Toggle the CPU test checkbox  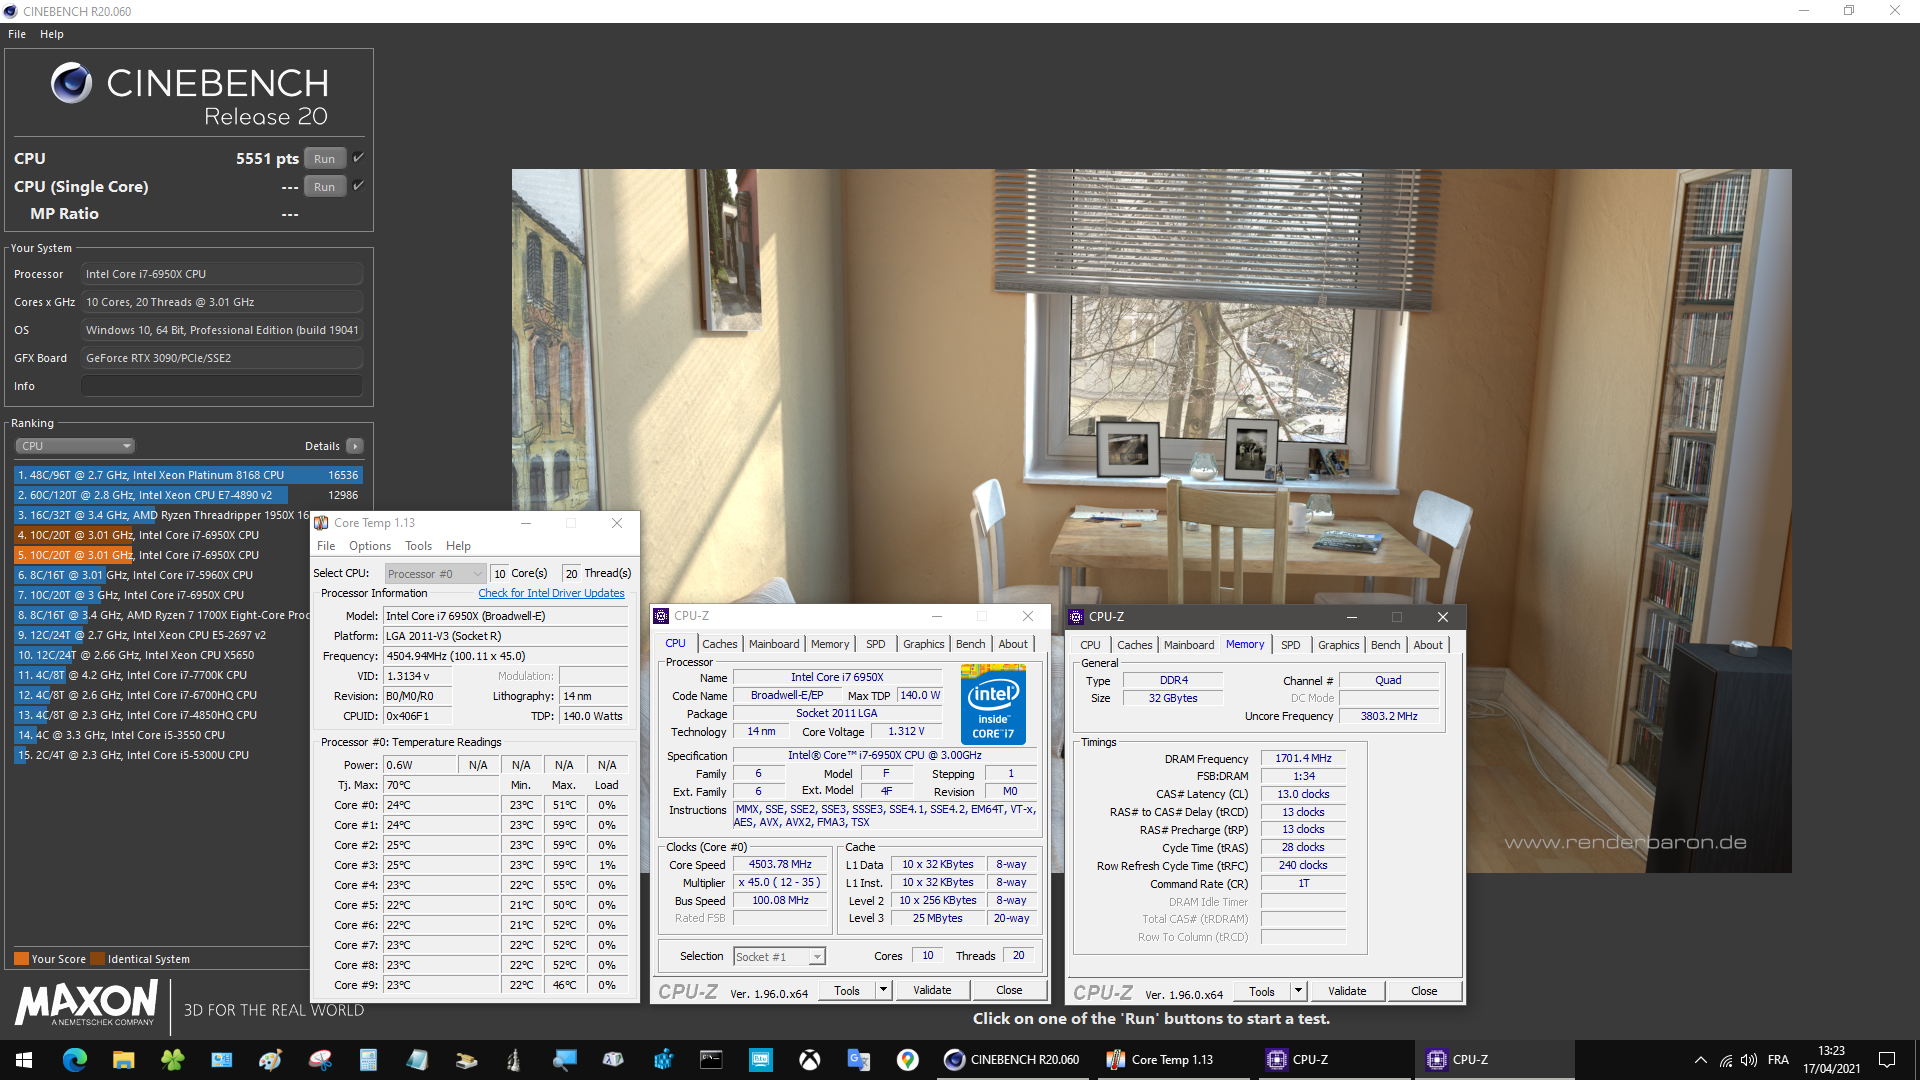click(x=358, y=158)
